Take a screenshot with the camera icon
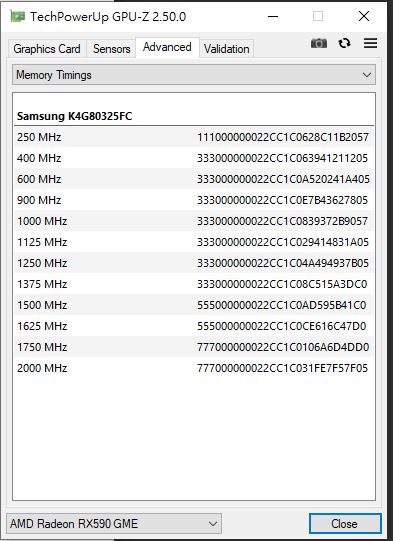Viewport: 393px width, 541px height. (318, 43)
